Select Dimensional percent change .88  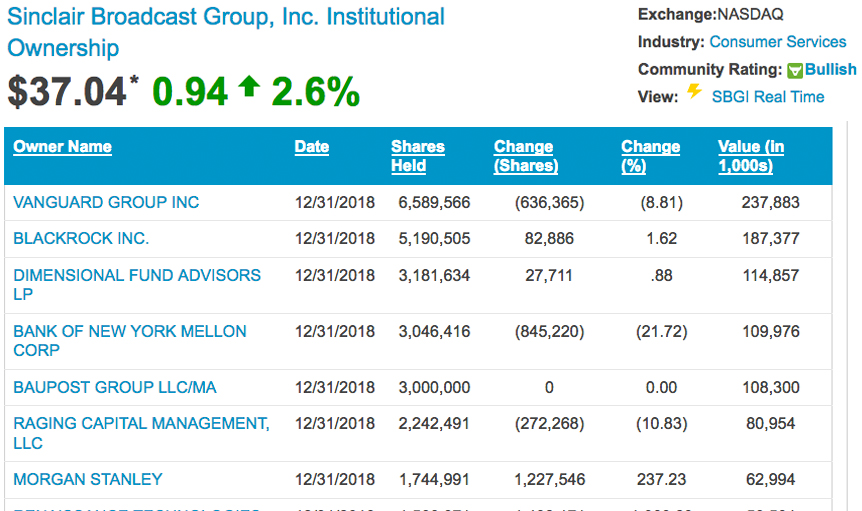click(x=661, y=275)
